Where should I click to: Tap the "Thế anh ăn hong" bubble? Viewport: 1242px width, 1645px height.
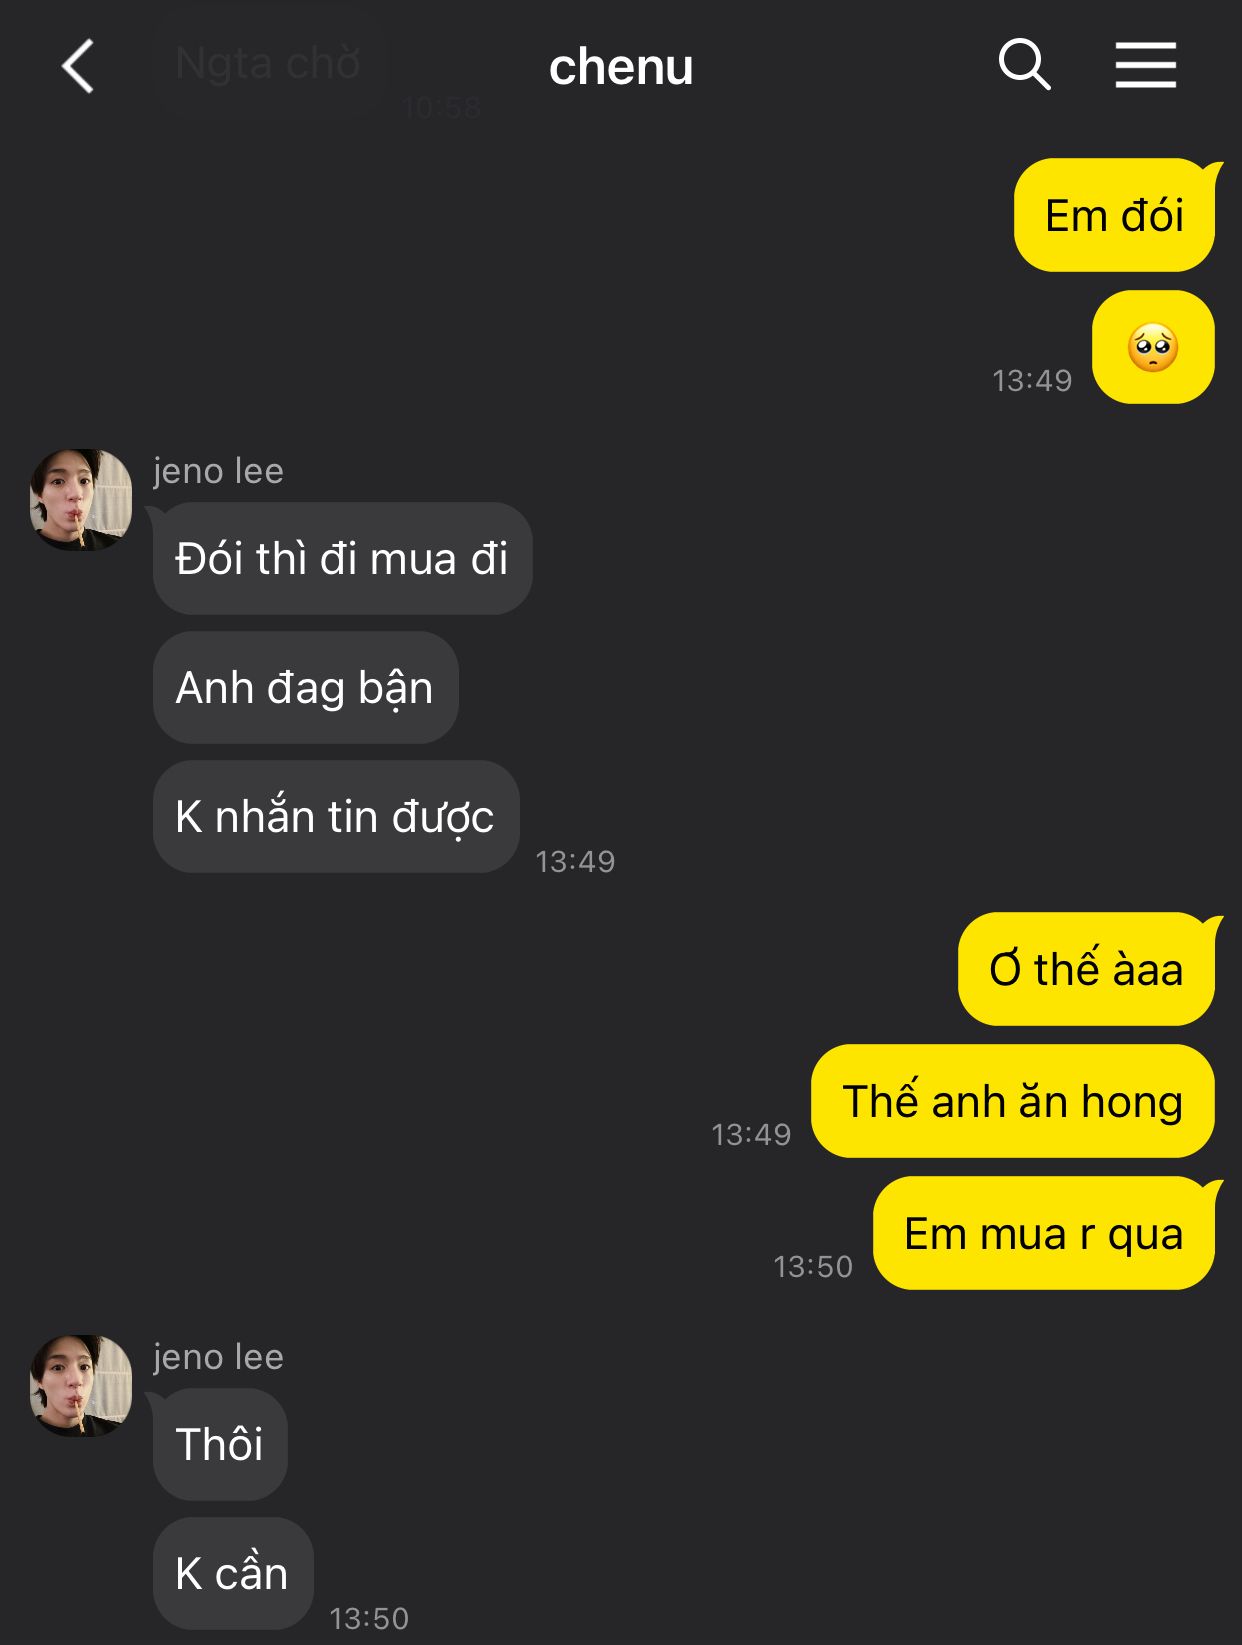click(x=1013, y=1101)
